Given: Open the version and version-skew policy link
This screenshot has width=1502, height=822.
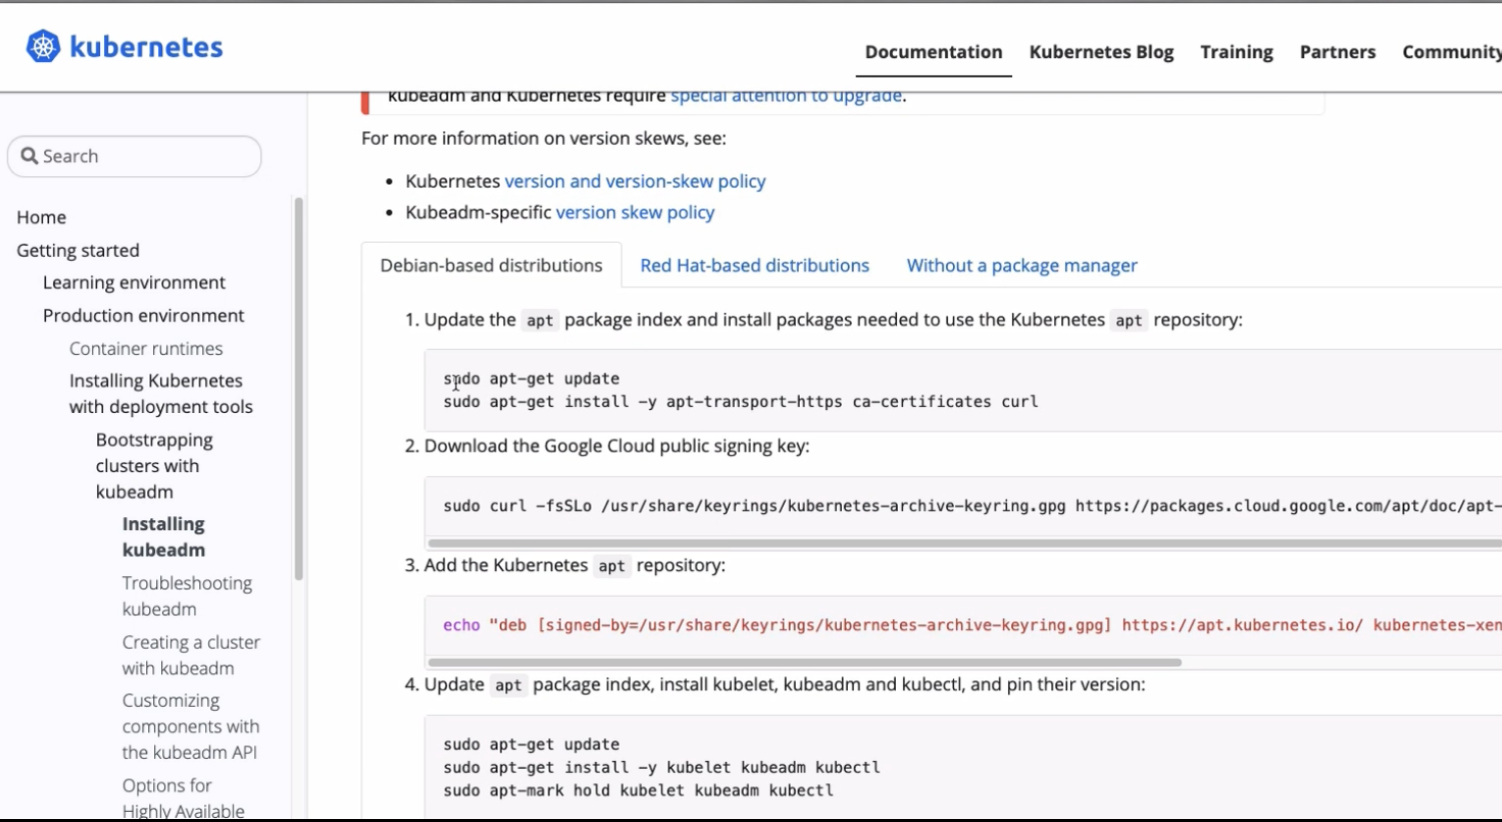Looking at the screenshot, I should pos(635,181).
